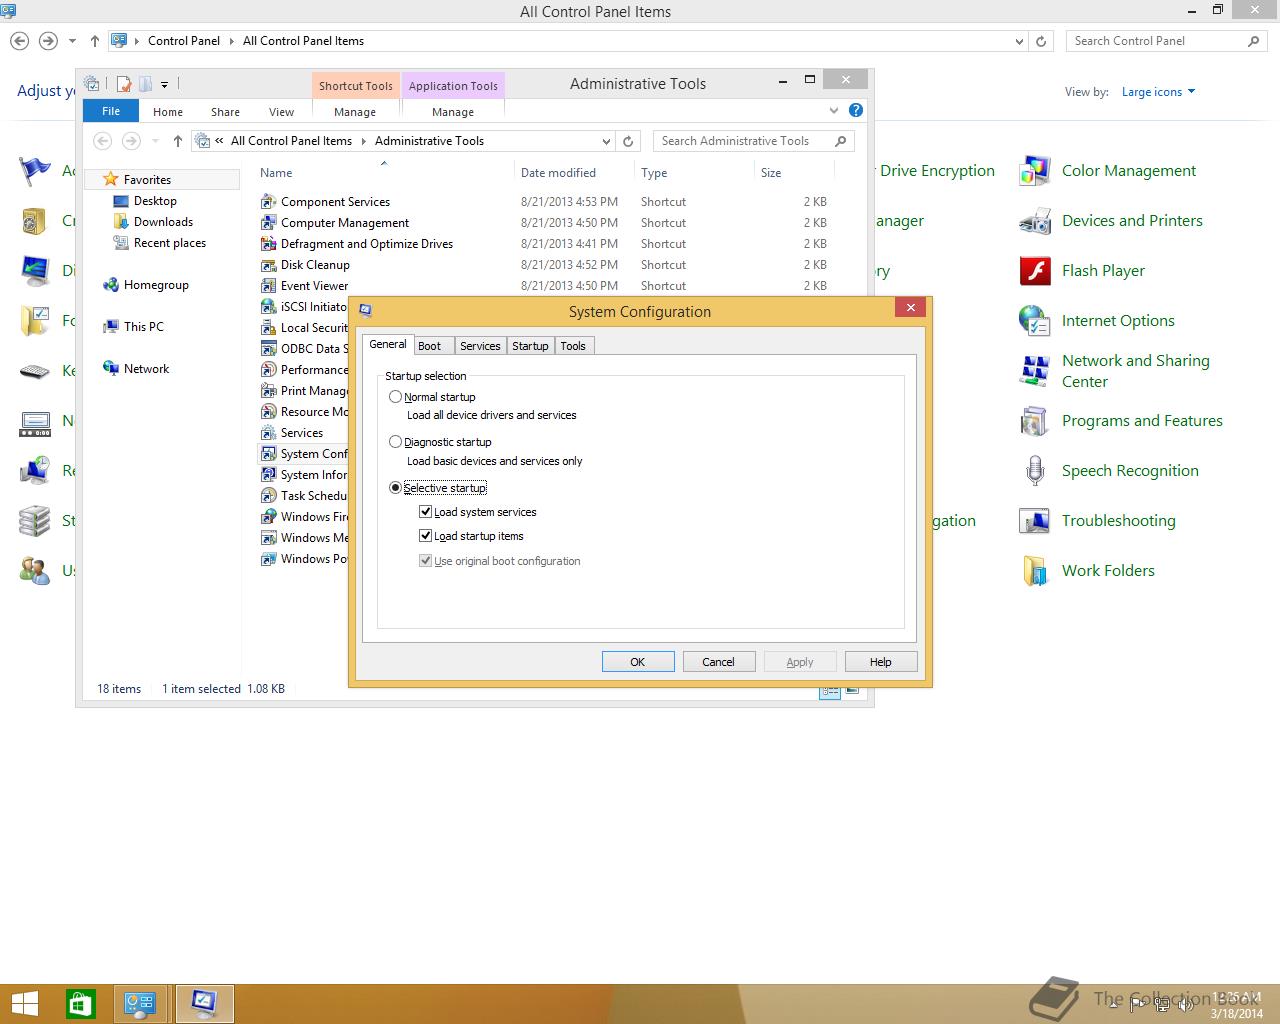This screenshot has height=1024, width=1280.
Task: Select Desktop under Favorites
Action: pyautogui.click(x=155, y=201)
